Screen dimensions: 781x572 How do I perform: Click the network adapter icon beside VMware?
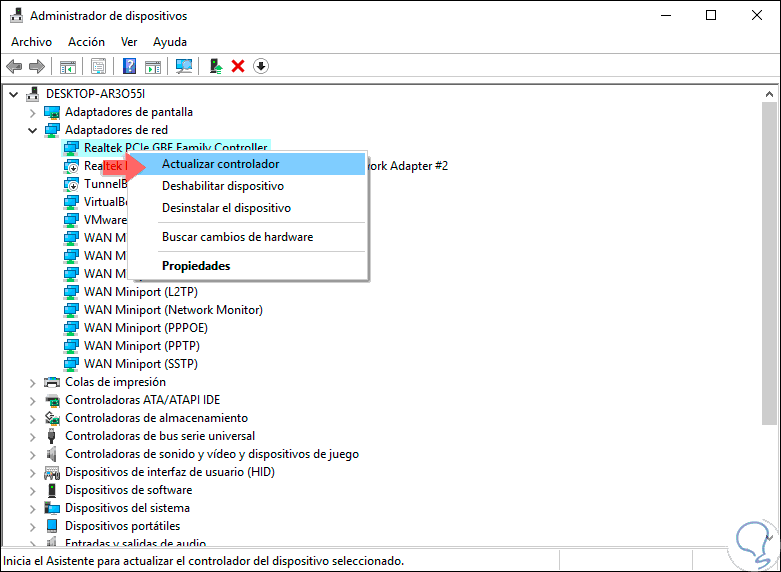[x=71, y=220]
